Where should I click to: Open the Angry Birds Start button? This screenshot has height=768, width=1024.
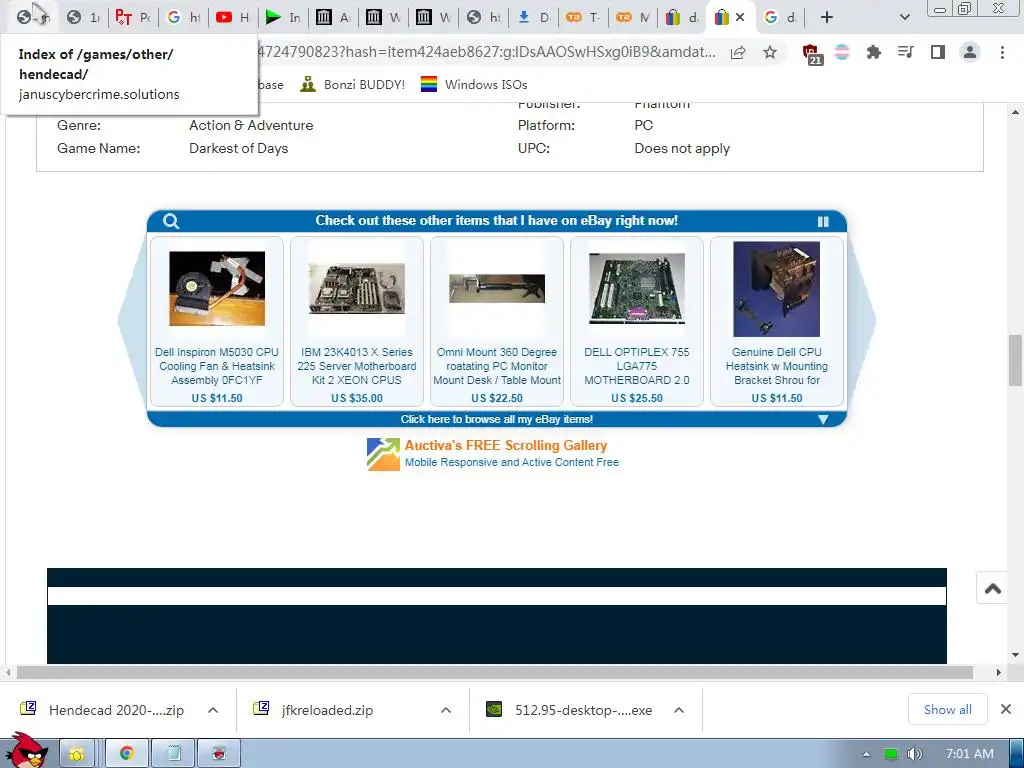[x=26, y=751]
